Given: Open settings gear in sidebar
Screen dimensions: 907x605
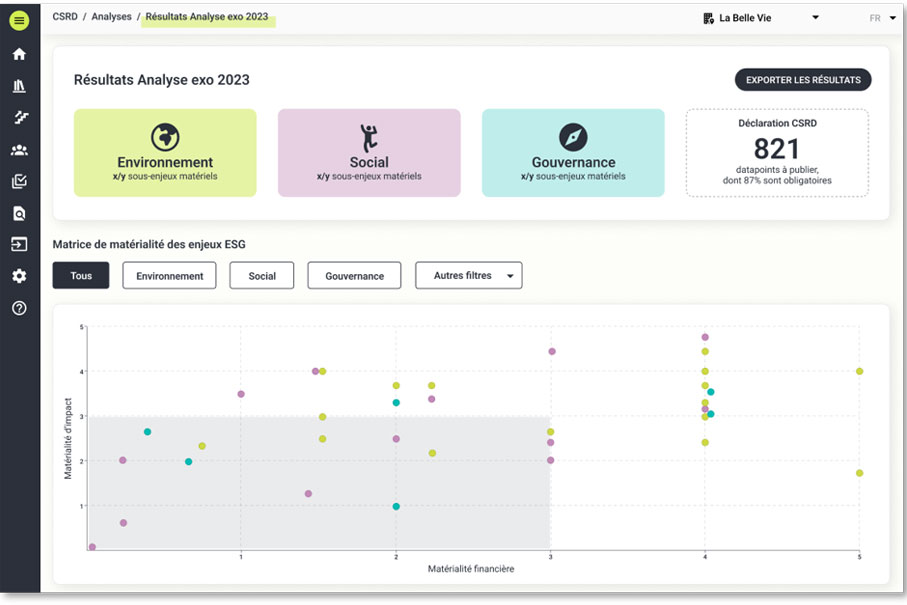Looking at the screenshot, I should coord(19,276).
